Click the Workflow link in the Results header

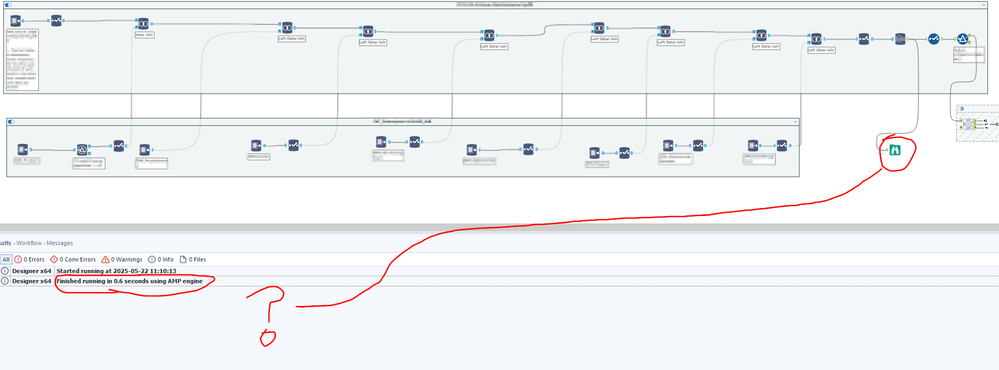tap(29, 243)
